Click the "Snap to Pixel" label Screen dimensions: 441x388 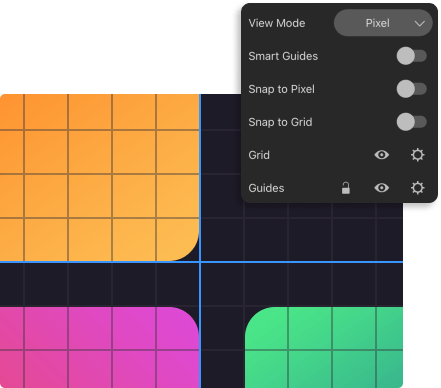[x=281, y=89]
